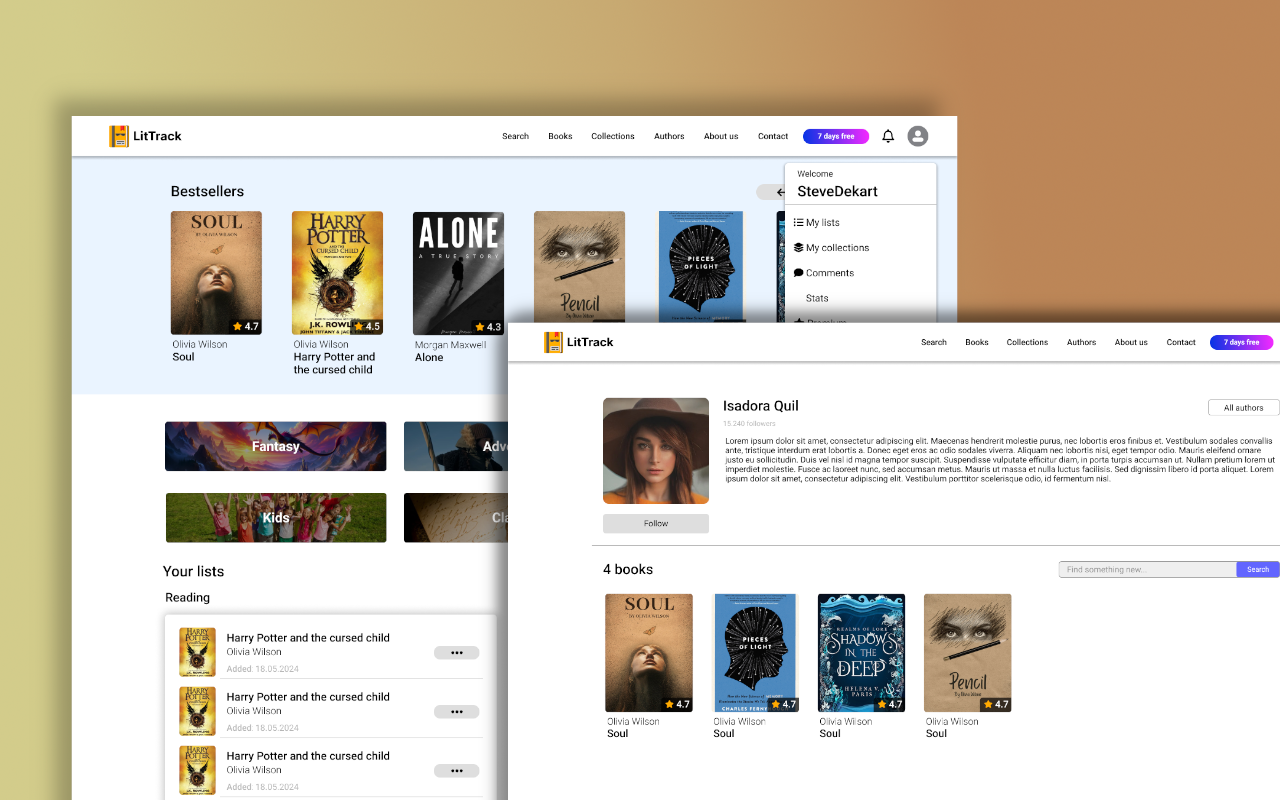This screenshot has height=800, width=1280.
Task: Open About us on the author page navigation
Action: tap(1131, 342)
